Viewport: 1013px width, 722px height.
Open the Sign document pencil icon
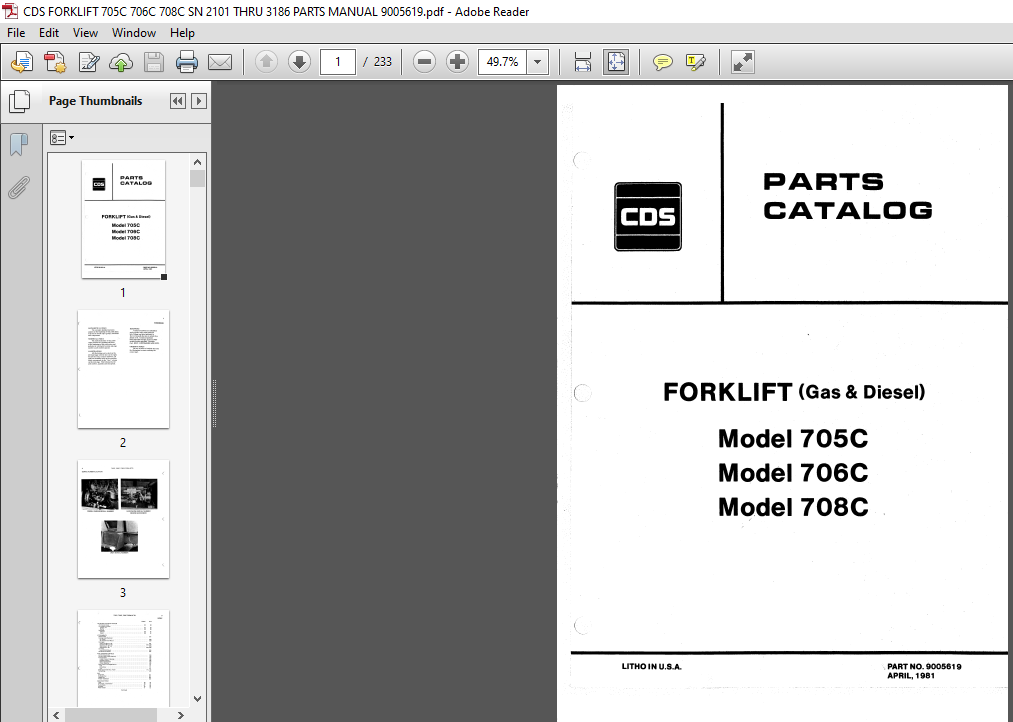[x=89, y=62]
